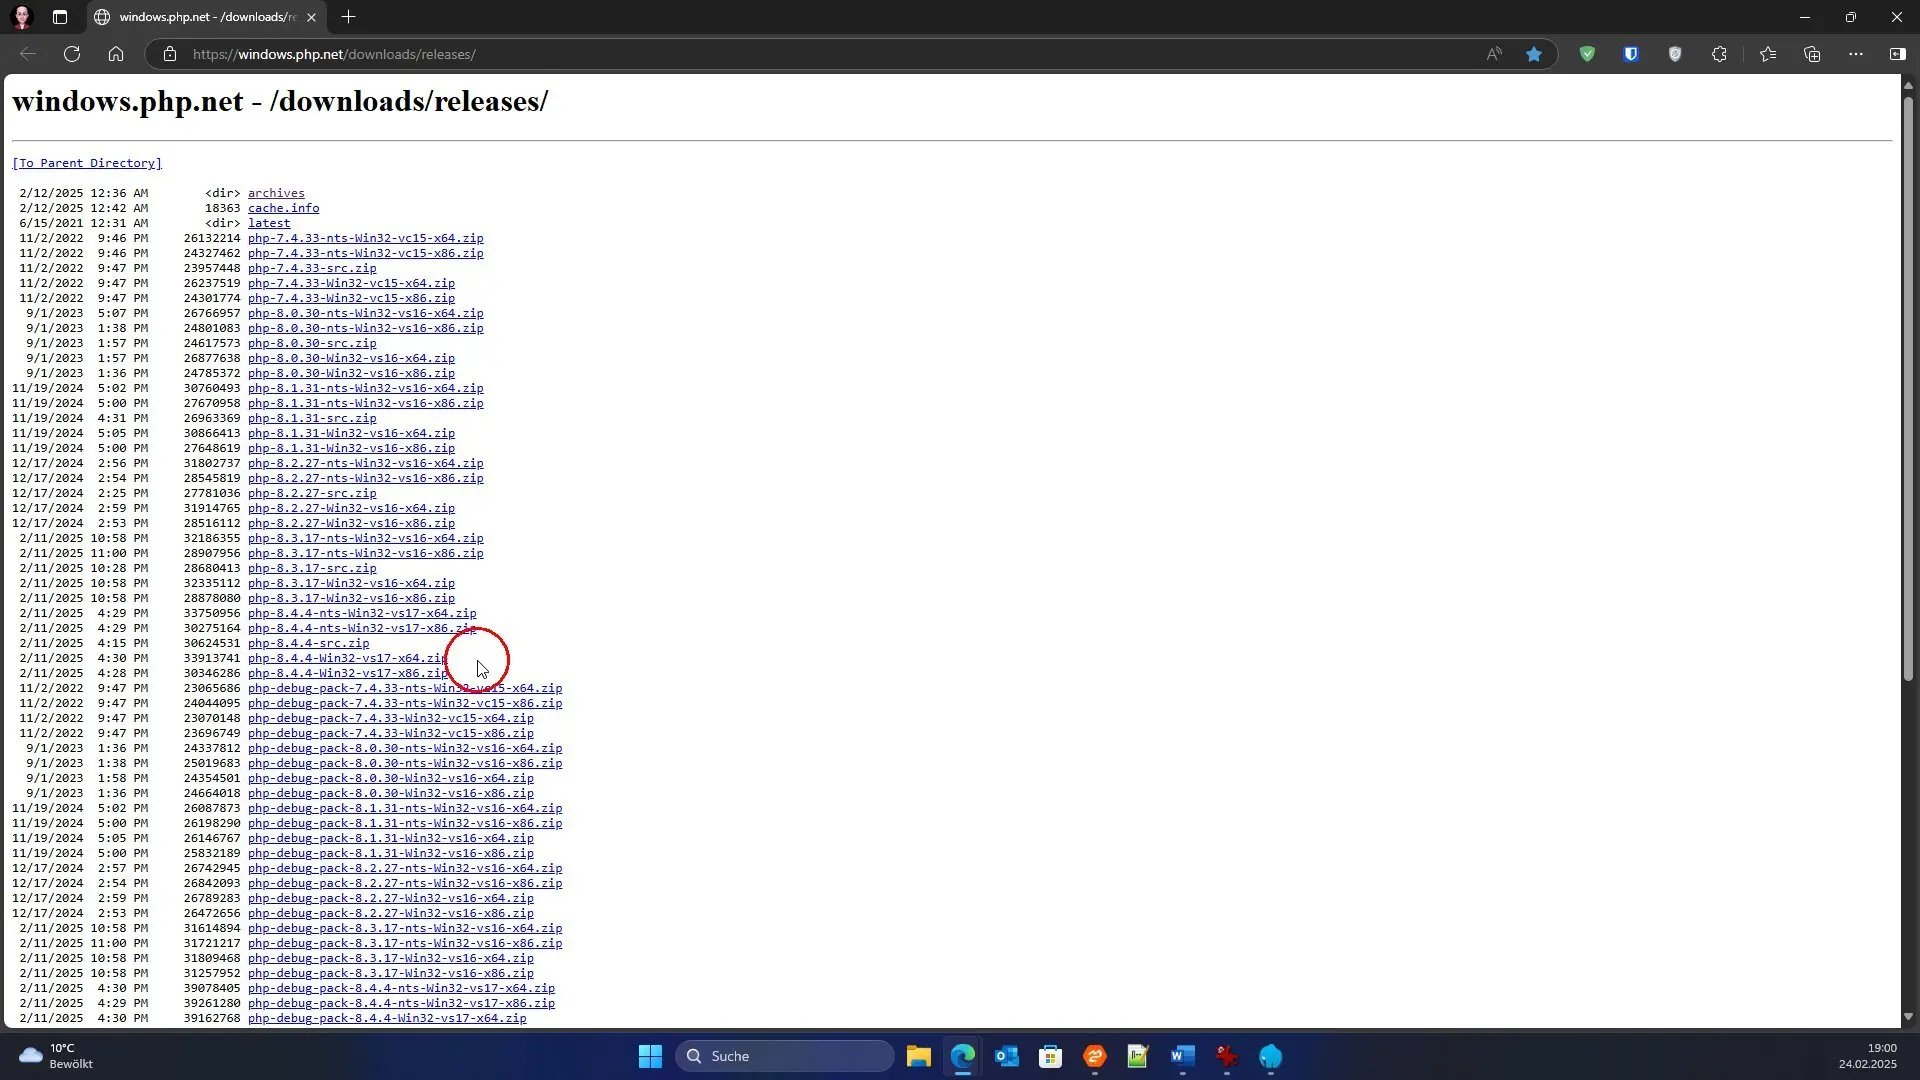Viewport: 1920px width, 1080px height.
Task: Open browser settings and more menu
Action: pos(1856,54)
